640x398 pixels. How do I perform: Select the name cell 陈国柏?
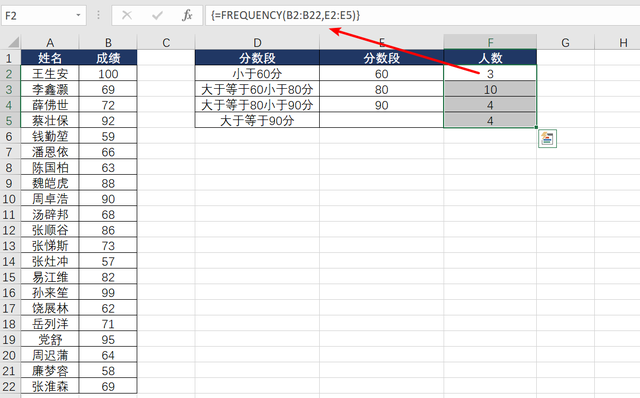[50, 167]
